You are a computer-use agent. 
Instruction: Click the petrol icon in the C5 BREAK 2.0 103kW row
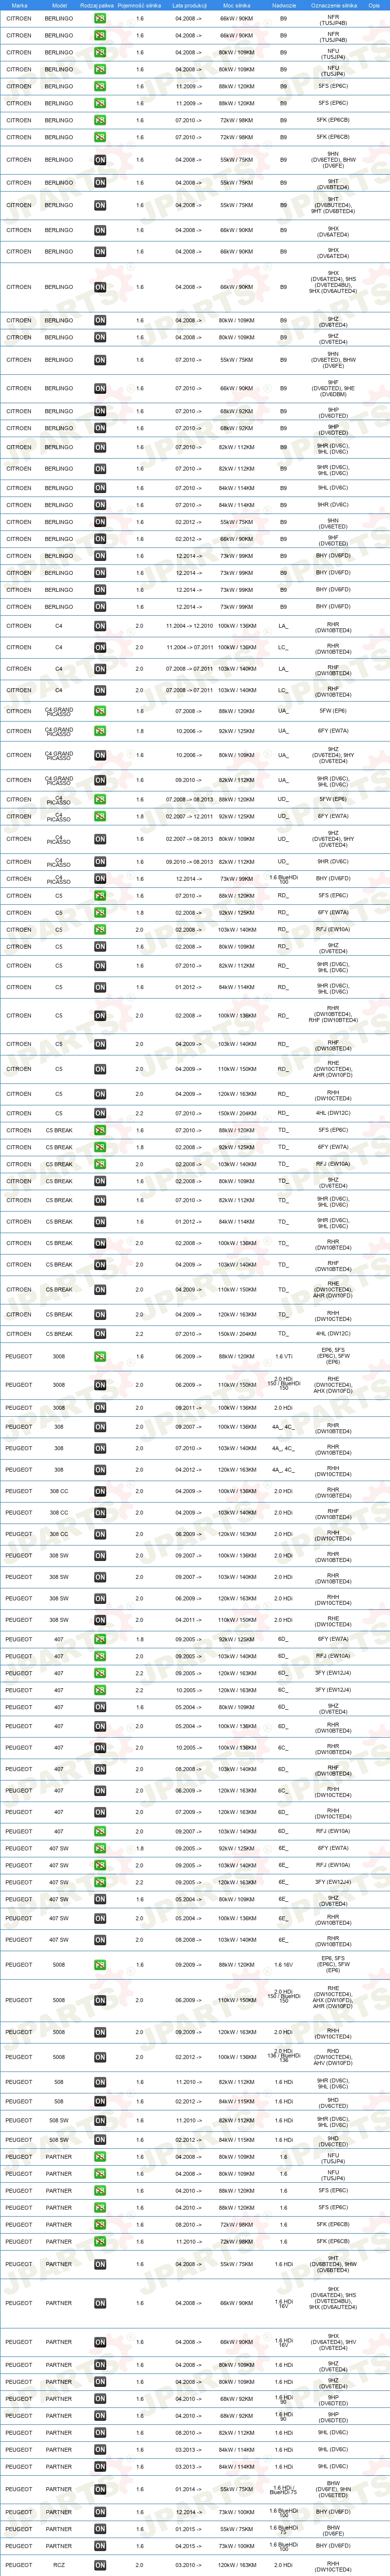point(100,1164)
